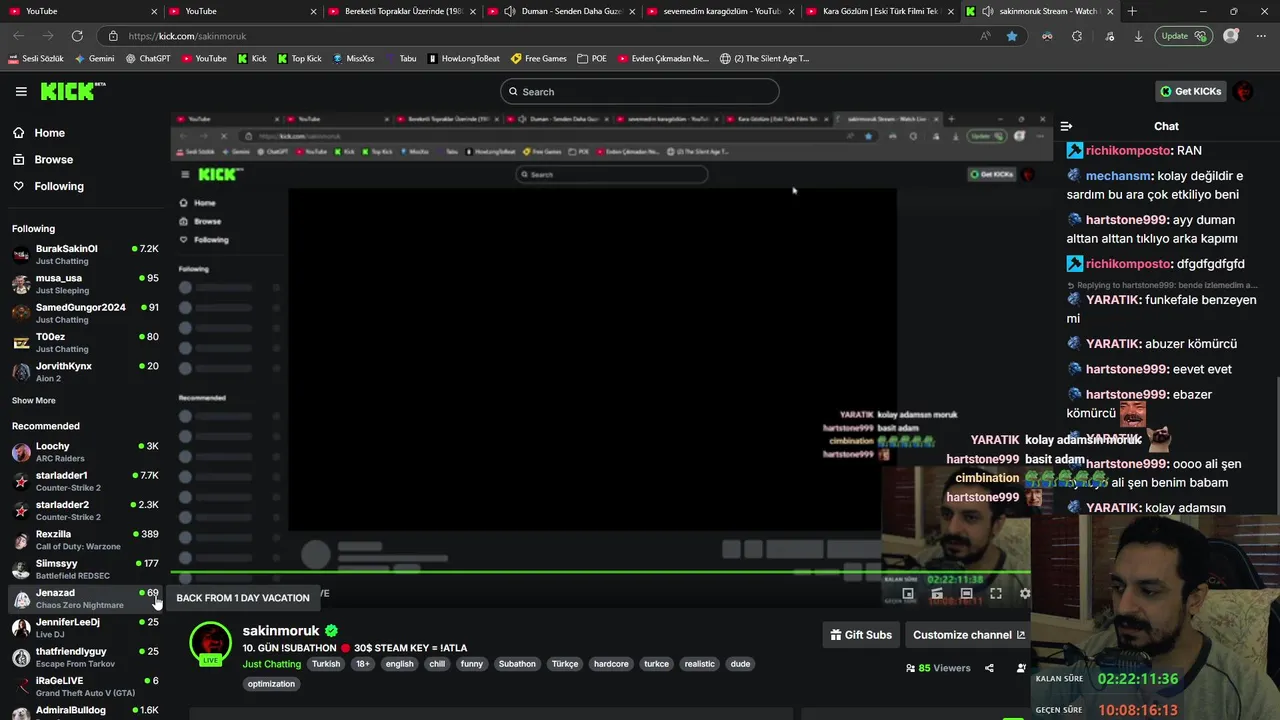The width and height of the screenshot is (1280, 720).
Task: Expand following list with Show More
Action: coord(34,400)
